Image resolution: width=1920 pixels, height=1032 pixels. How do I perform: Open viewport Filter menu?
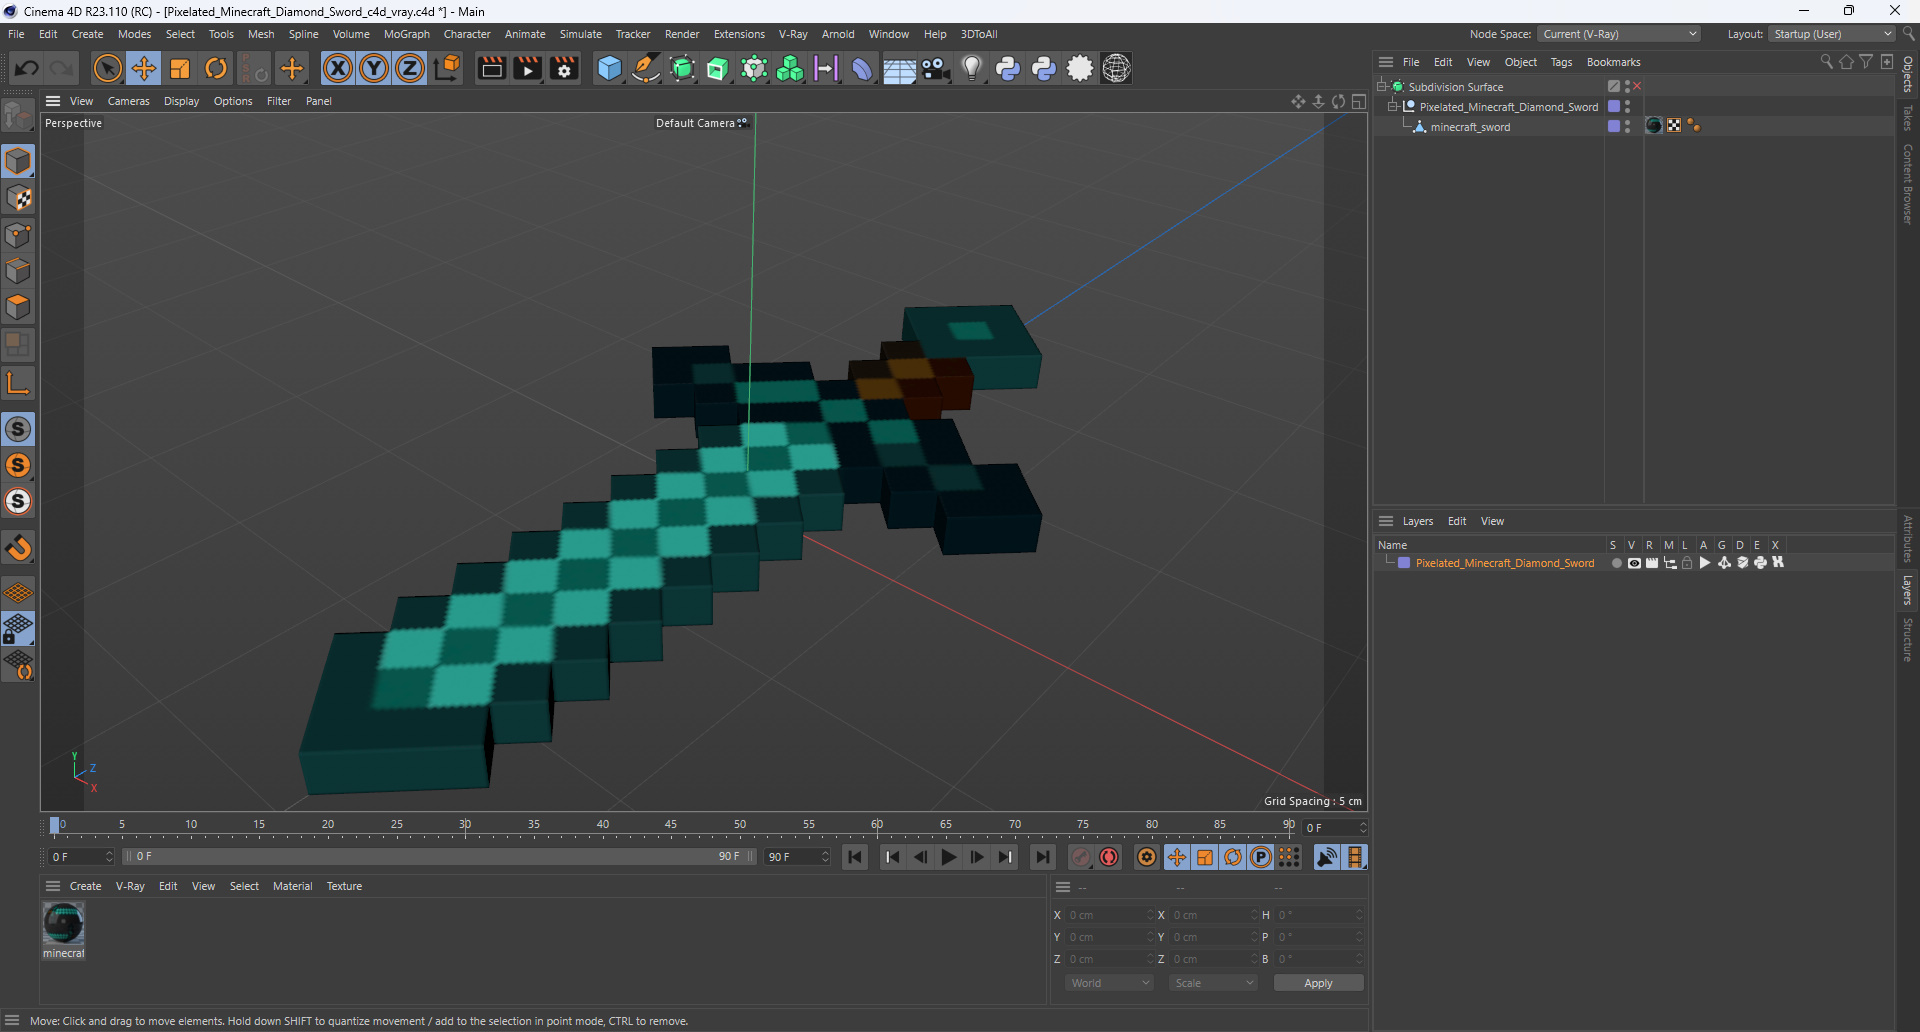coord(279,101)
